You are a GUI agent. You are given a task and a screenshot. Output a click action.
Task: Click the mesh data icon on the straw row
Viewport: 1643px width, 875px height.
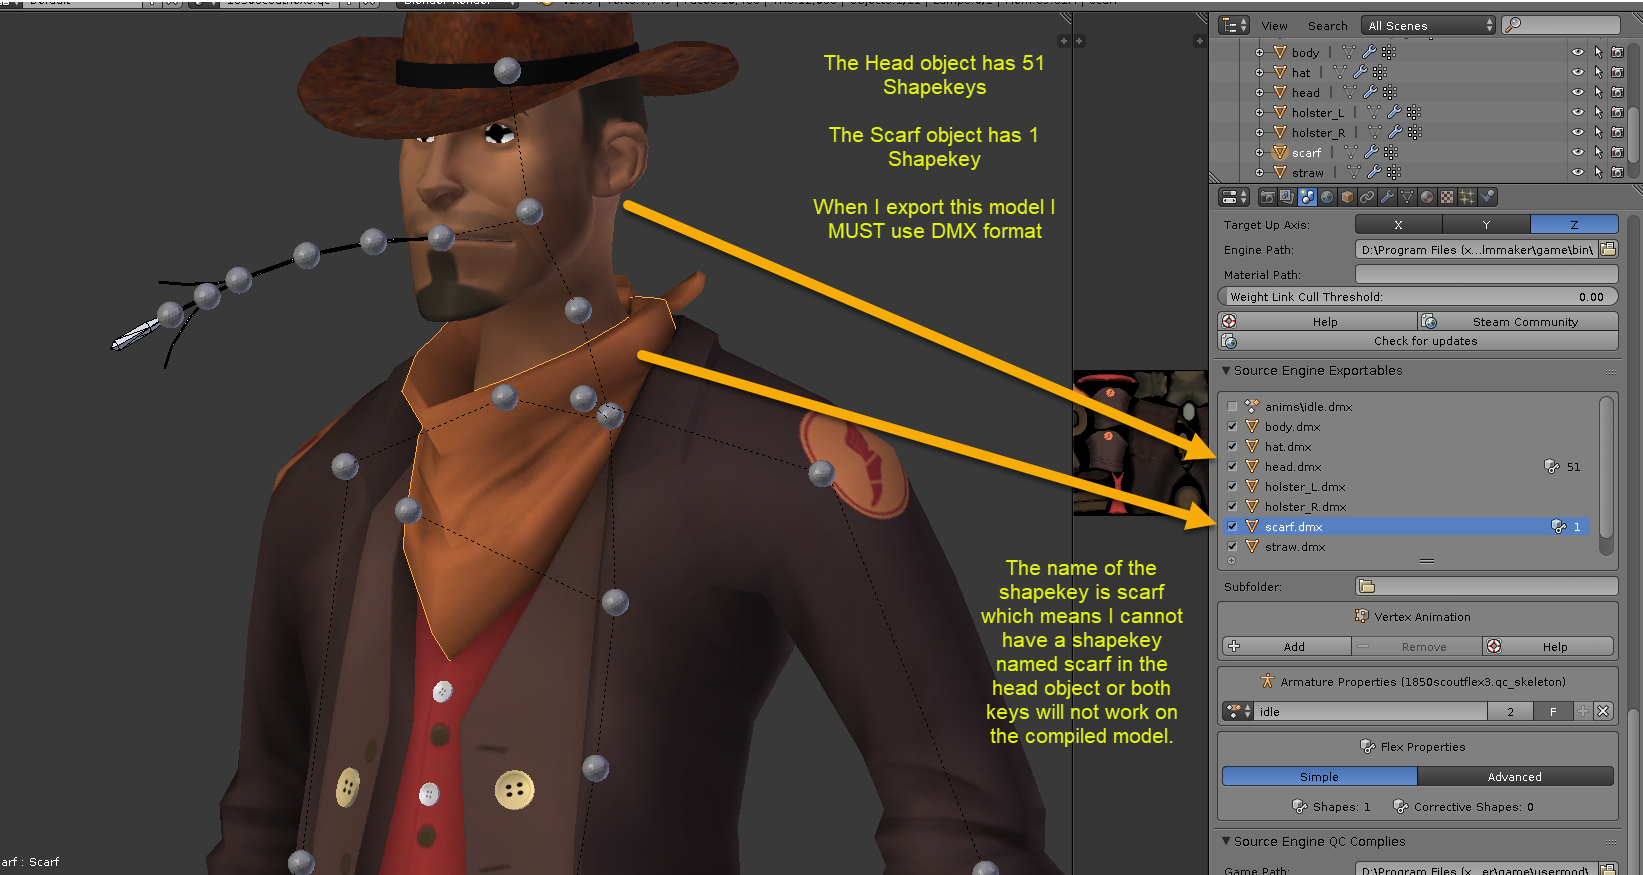pos(1353,173)
